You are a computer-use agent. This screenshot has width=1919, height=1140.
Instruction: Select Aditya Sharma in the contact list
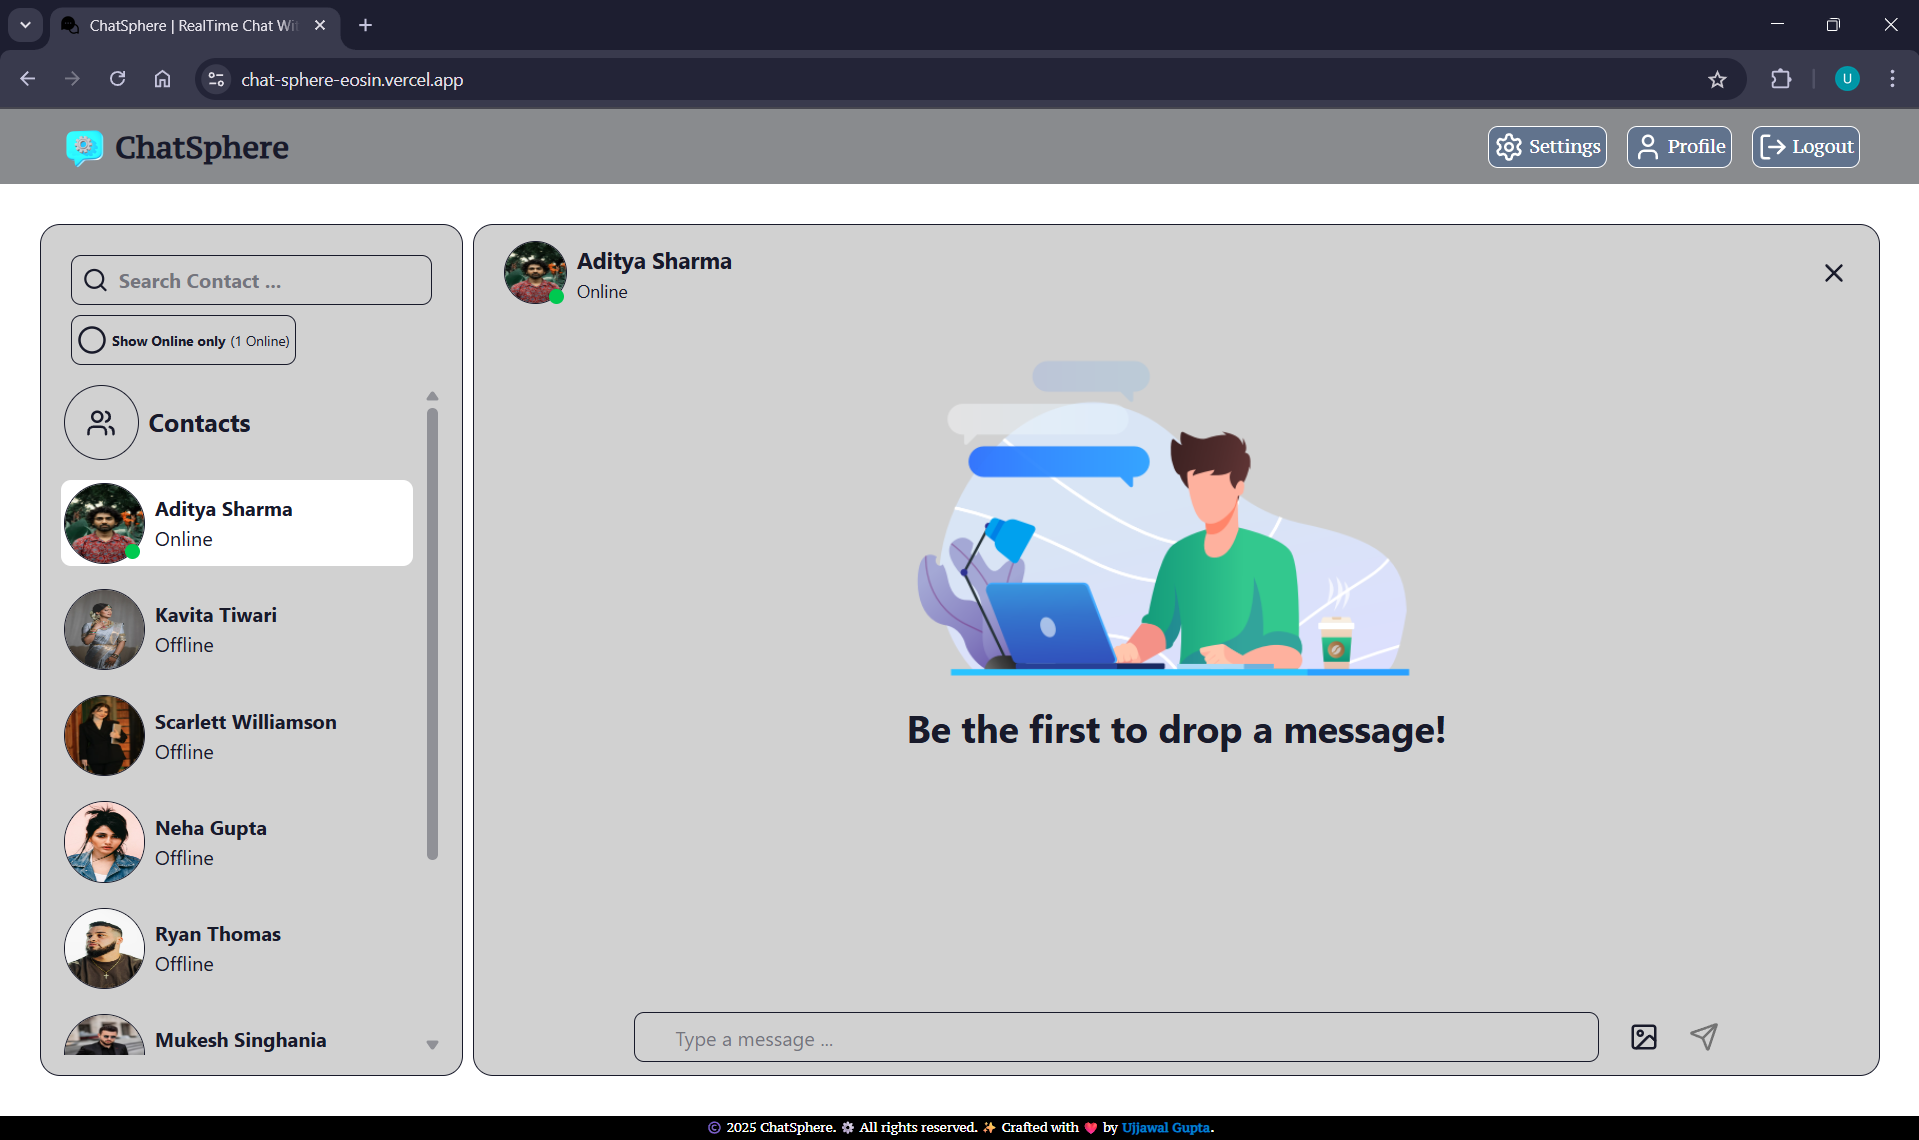(x=237, y=523)
